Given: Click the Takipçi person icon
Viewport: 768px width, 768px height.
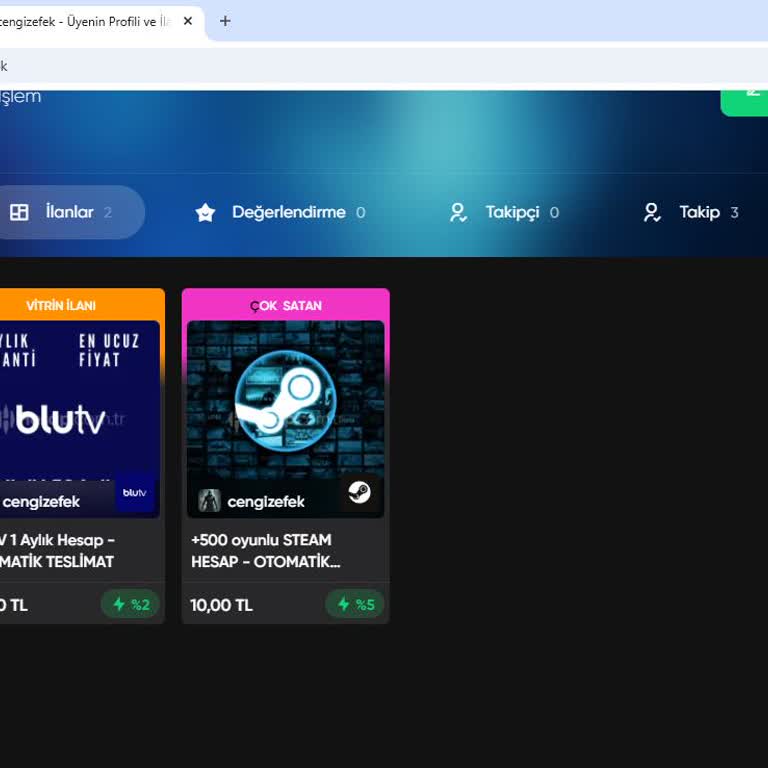Looking at the screenshot, I should tap(458, 212).
